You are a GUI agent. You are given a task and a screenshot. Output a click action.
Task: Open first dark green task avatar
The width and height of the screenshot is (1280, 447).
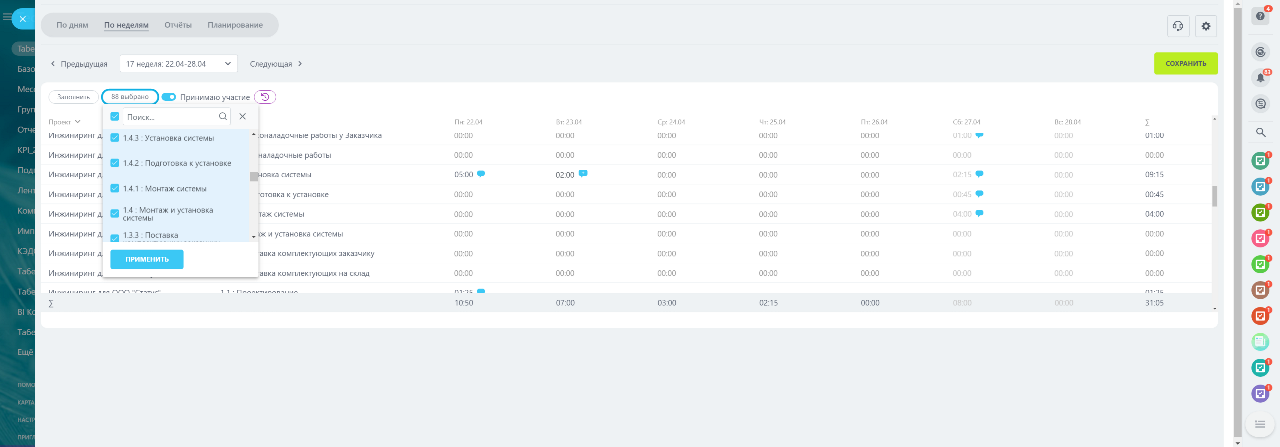1261,160
